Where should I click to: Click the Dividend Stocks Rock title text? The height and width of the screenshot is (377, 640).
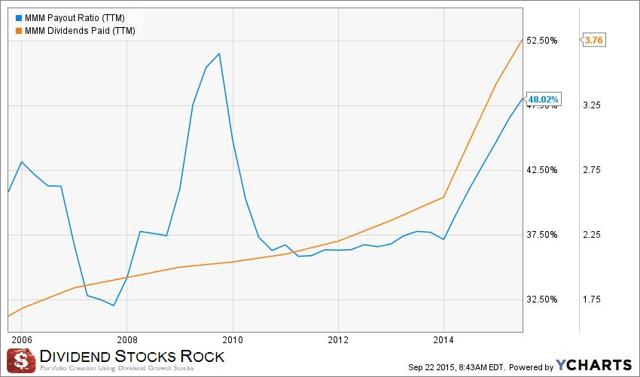(x=131, y=356)
